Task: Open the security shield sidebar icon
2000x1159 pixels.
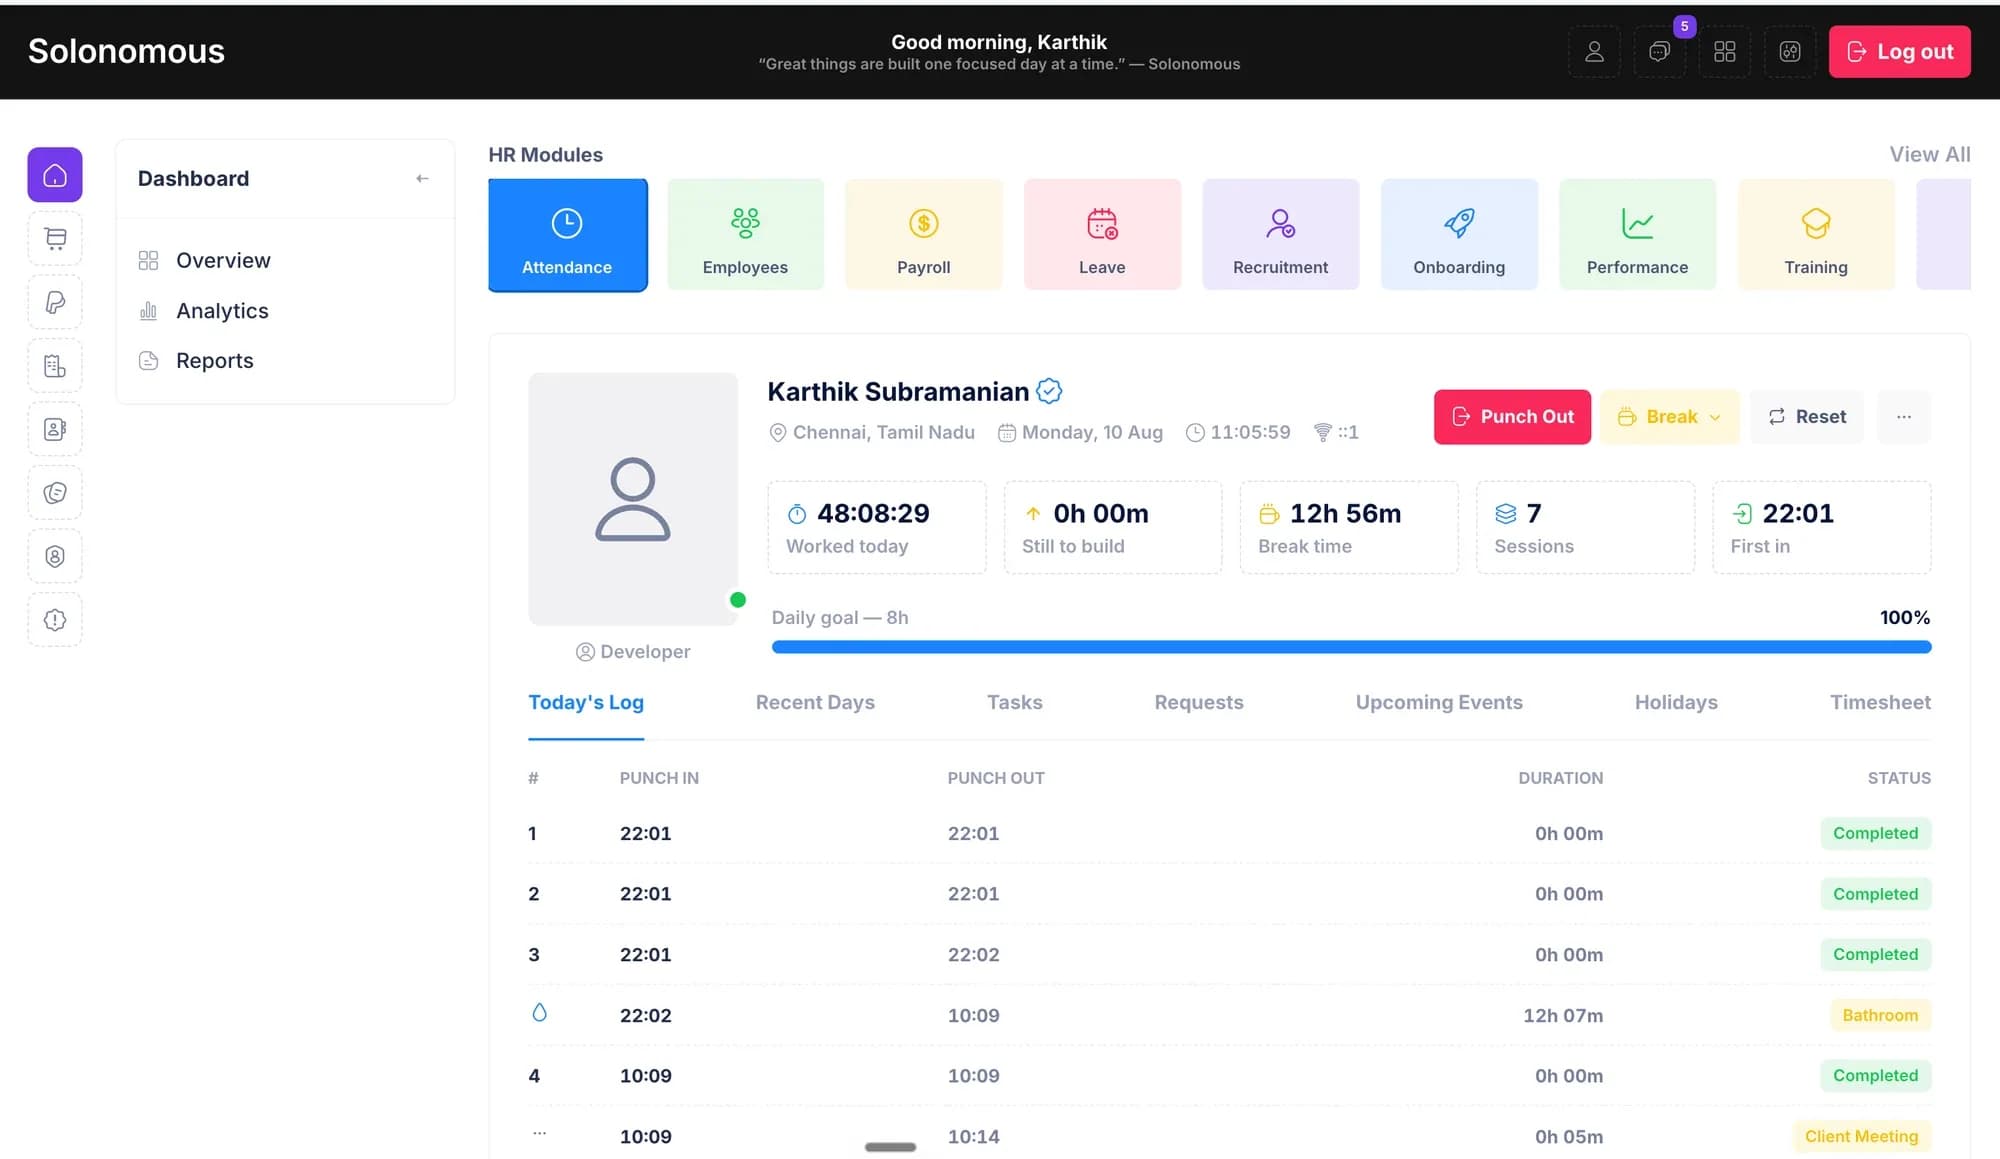Action: (55, 556)
